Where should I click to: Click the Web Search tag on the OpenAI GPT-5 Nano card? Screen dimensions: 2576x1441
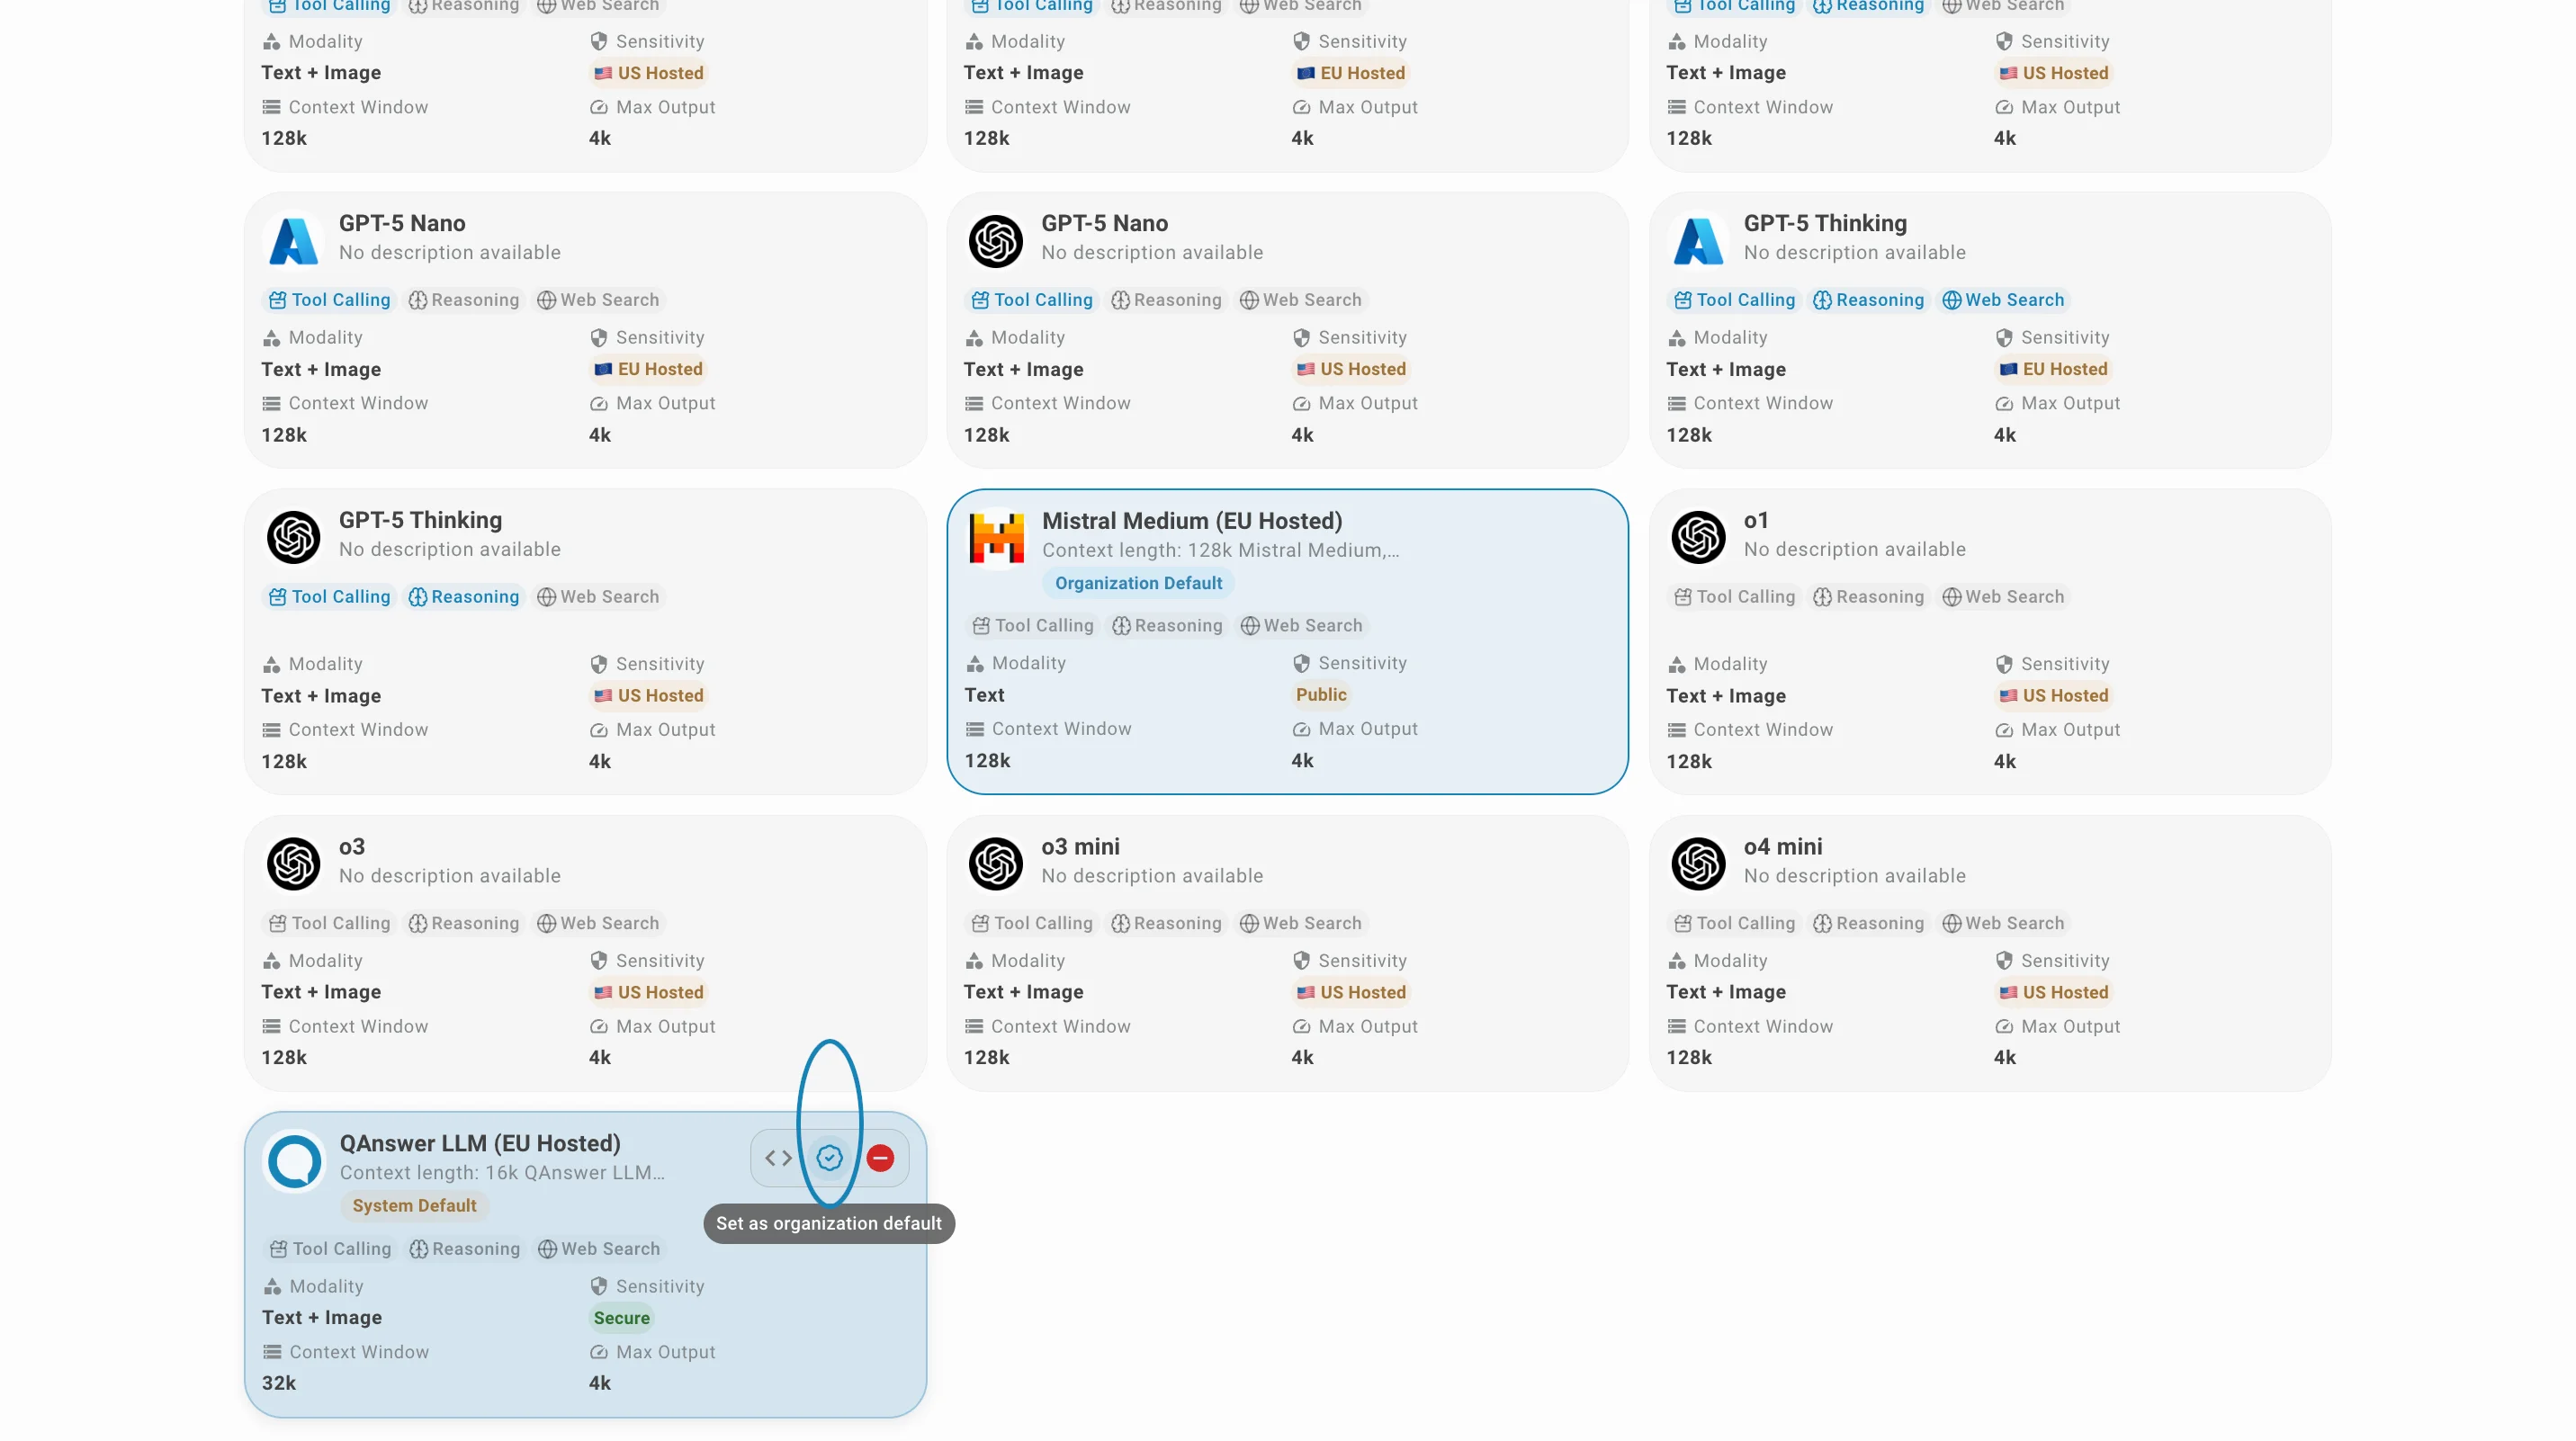coord(1300,300)
